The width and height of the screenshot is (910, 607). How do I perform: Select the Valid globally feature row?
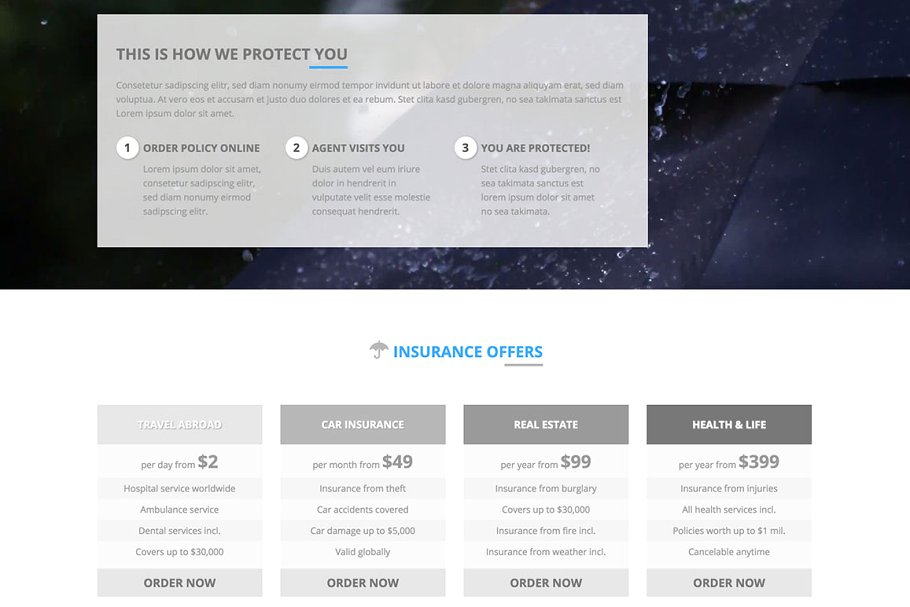pyautogui.click(x=362, y=551)
